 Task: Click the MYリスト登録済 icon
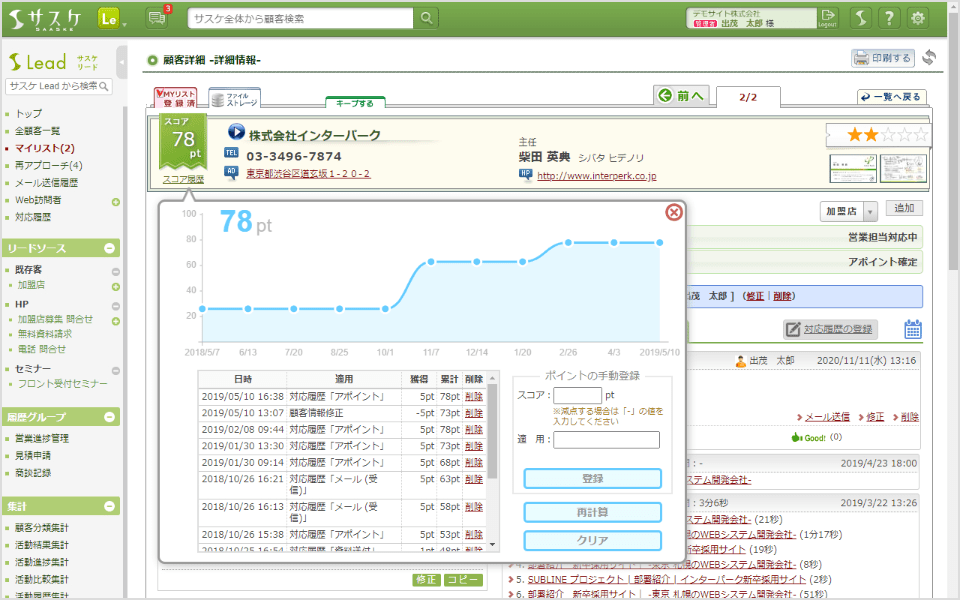pos(175,97)
